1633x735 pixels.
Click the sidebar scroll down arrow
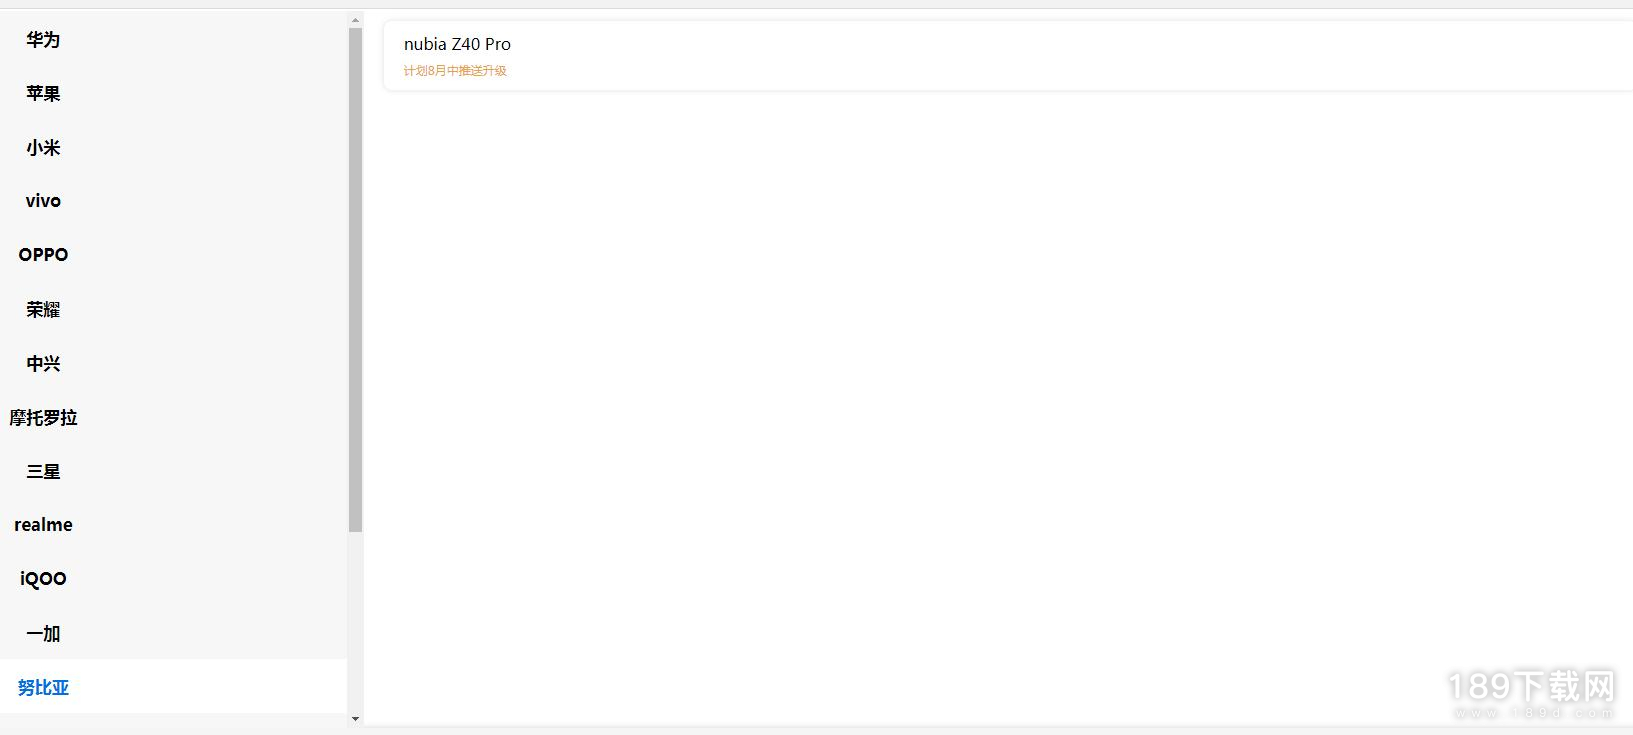pos(355,719)
